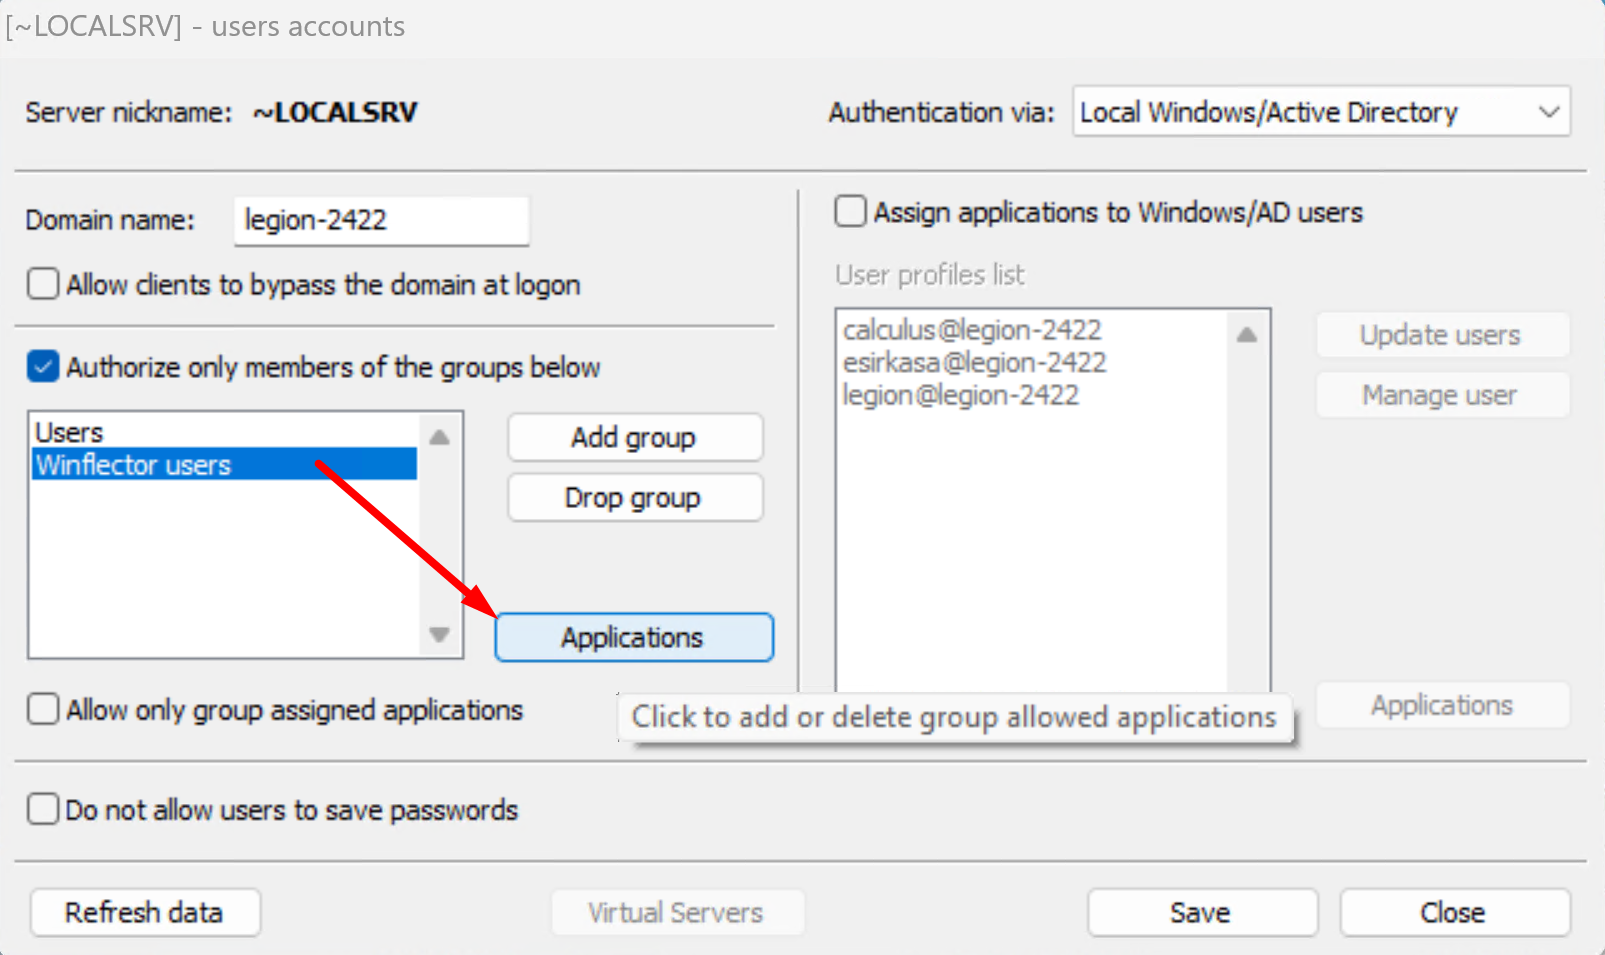Uncheck Authorize only members of groups below
Viewport: 1605px width, 955px height.
[x=43, y=367]
